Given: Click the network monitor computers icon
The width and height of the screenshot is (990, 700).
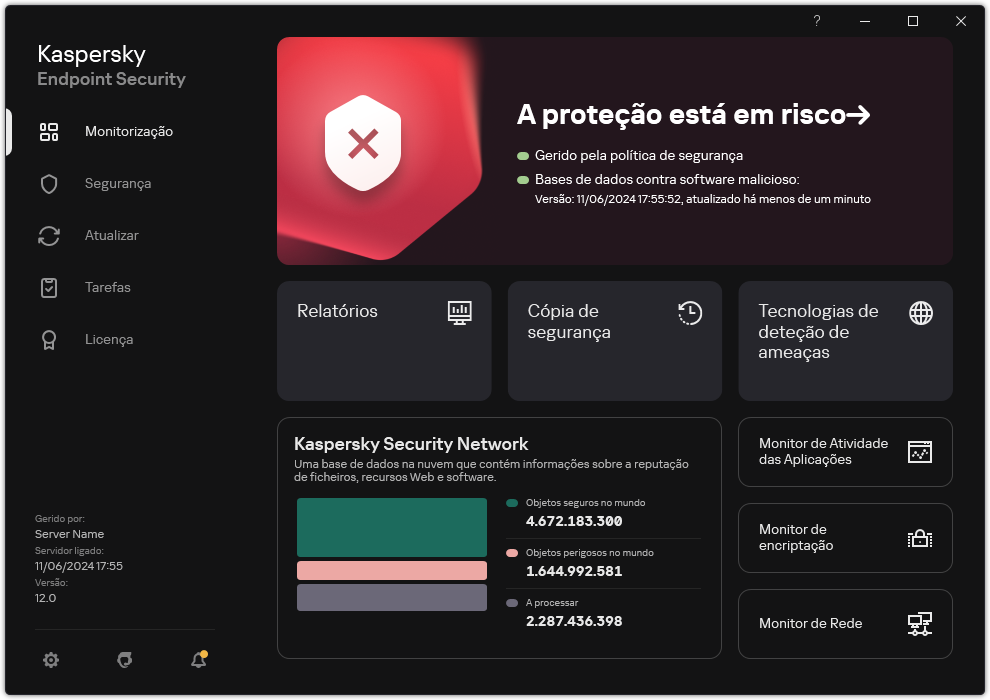Looking at the screenshot, I should click(x=920, y=624).
